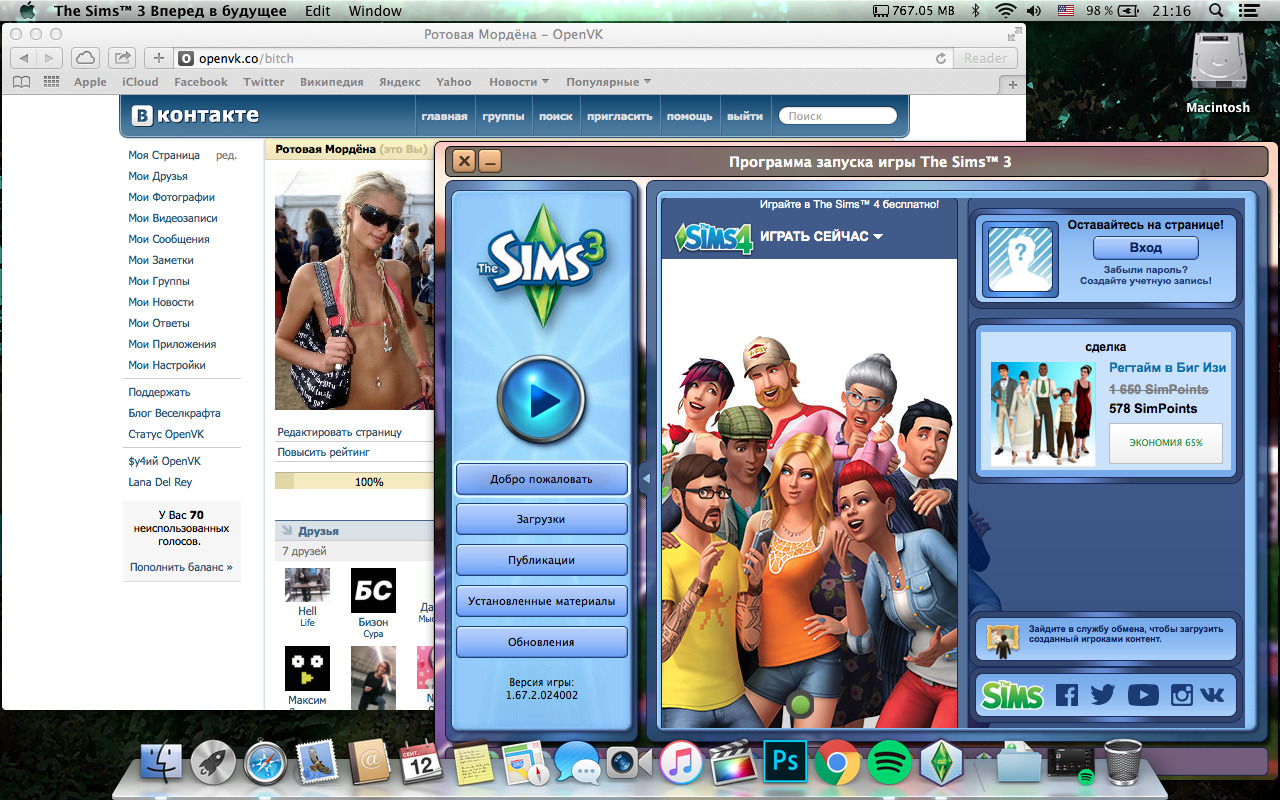Screen dimensions: 1280x800
Task: Open the Регтайм в Биг Изи deal link
Action: tap(1167, 368)
